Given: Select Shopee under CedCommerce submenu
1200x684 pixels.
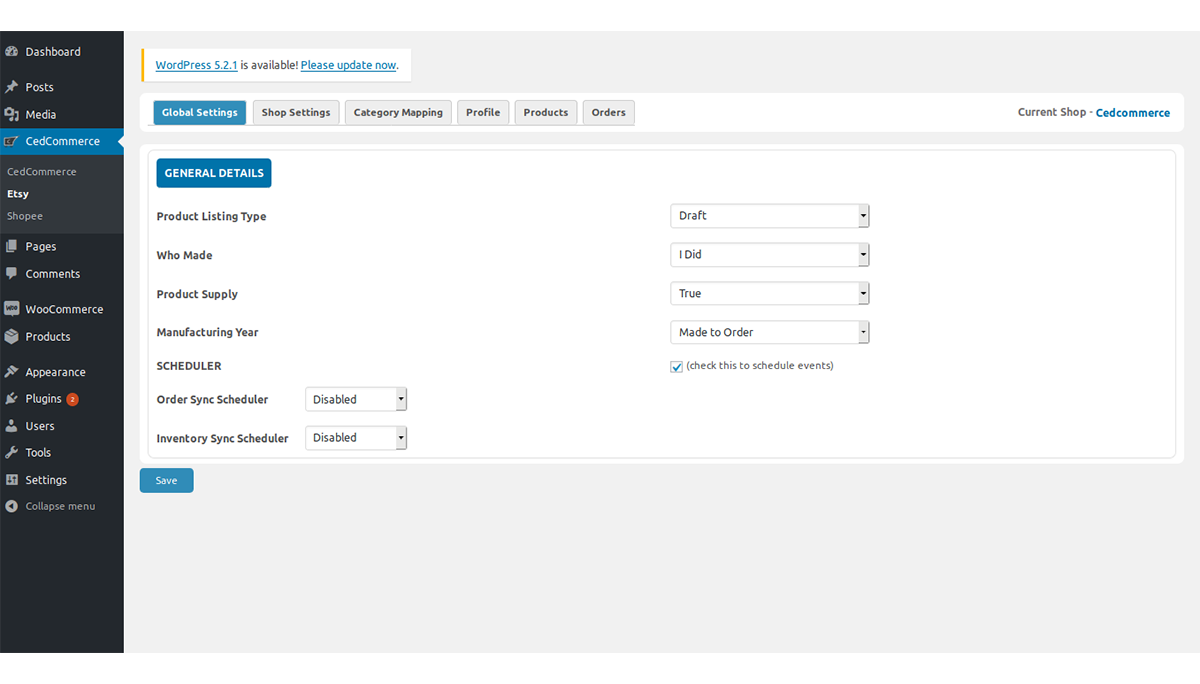Looking at the screenshot, I should coord(25,215).
